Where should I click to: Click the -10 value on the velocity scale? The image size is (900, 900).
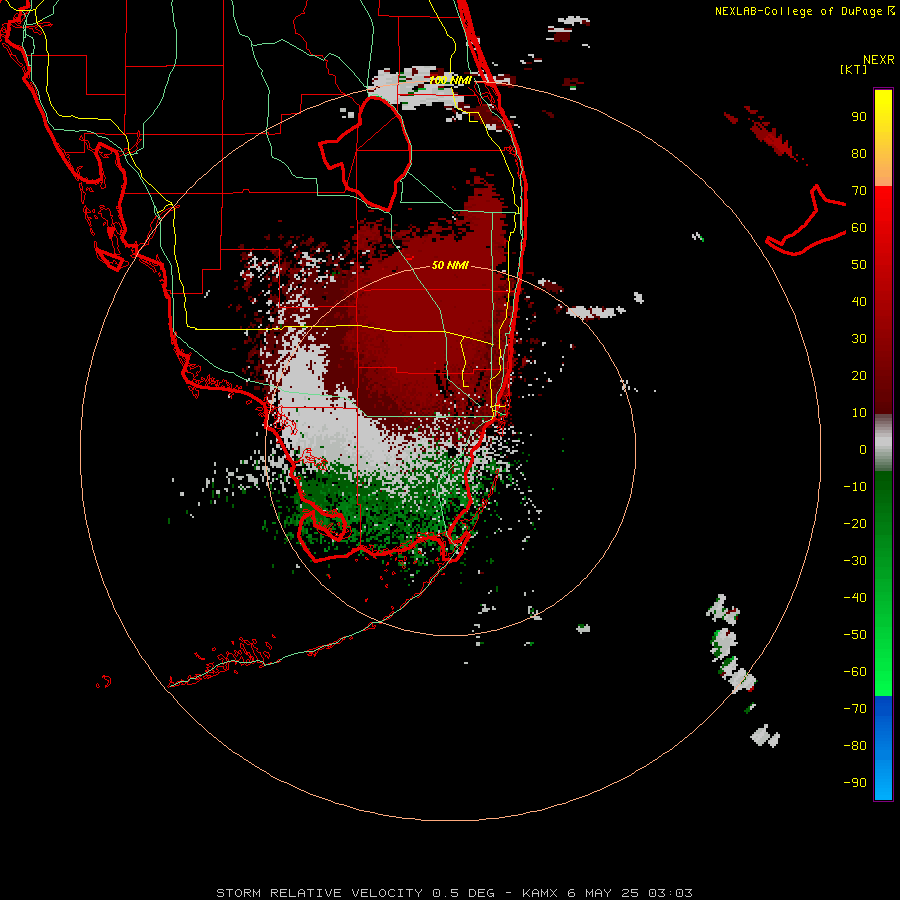855,487
